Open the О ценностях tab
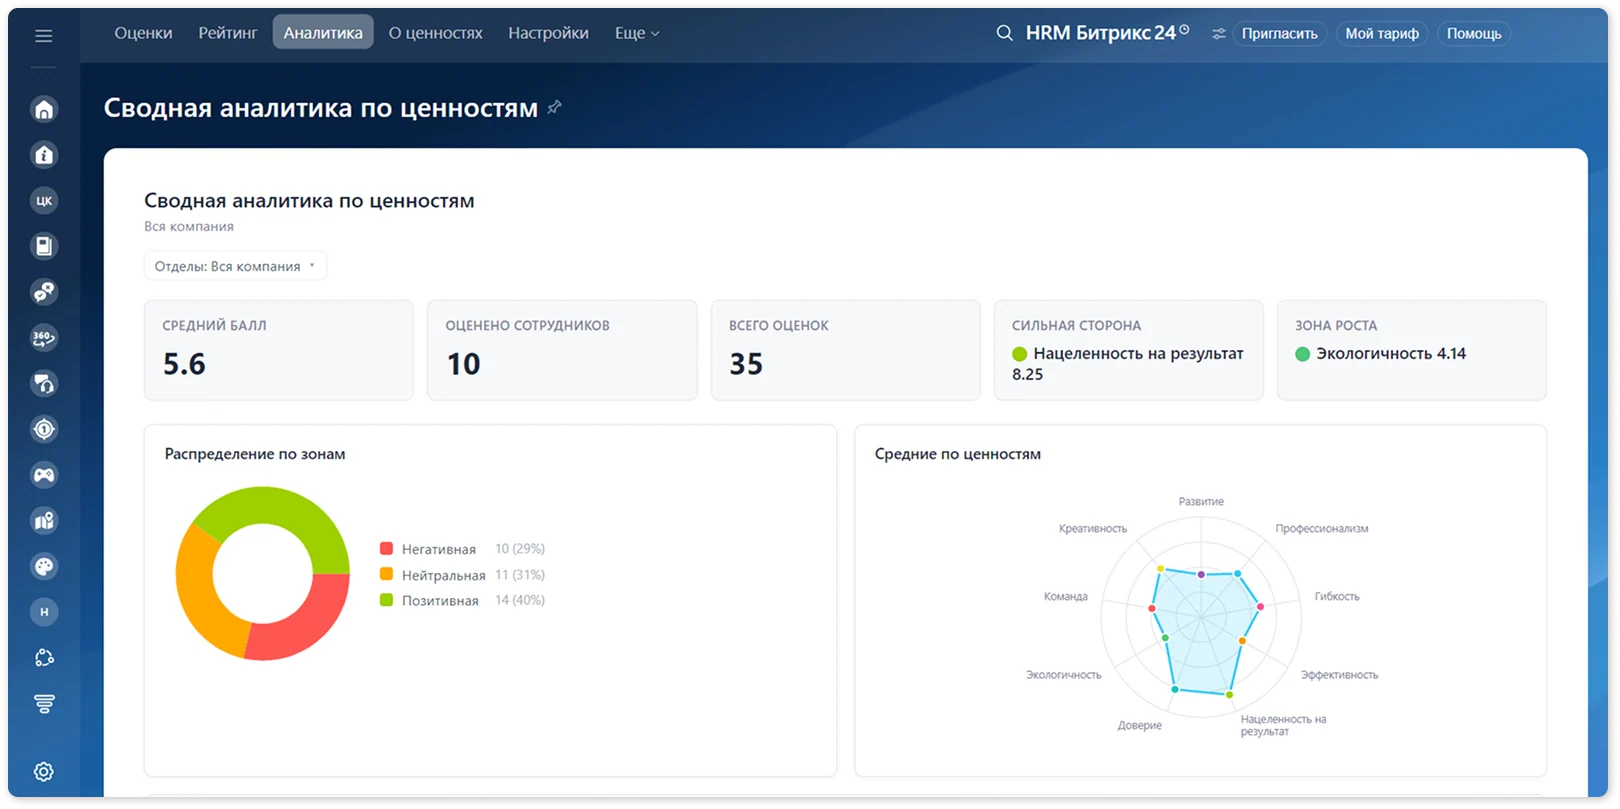This screenshot has height=809, width=1620. click(435, 33)
